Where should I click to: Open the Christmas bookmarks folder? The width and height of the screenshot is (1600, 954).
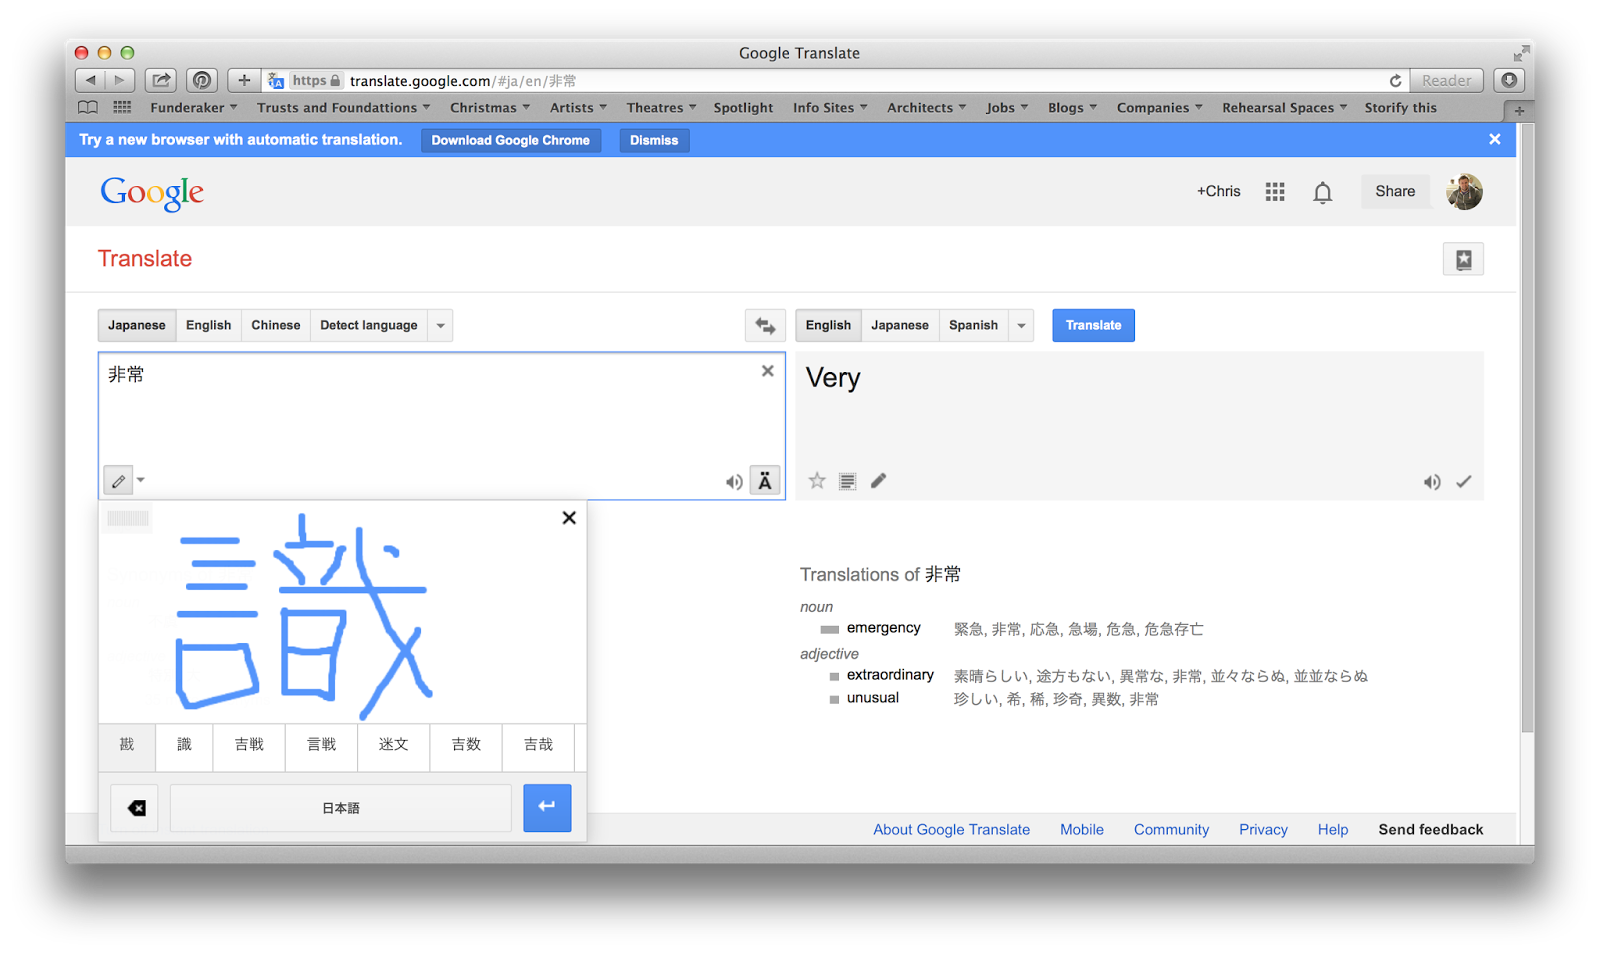(490, 108)
